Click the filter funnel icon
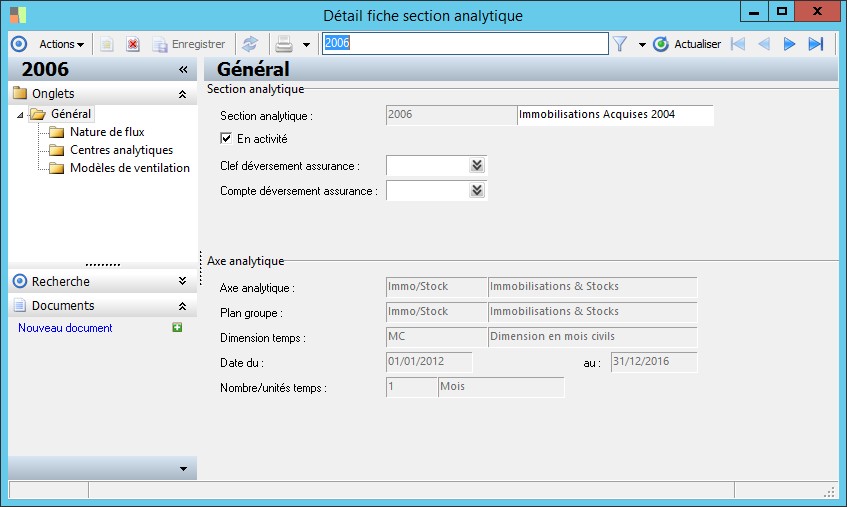 click(x=620, y=44)
